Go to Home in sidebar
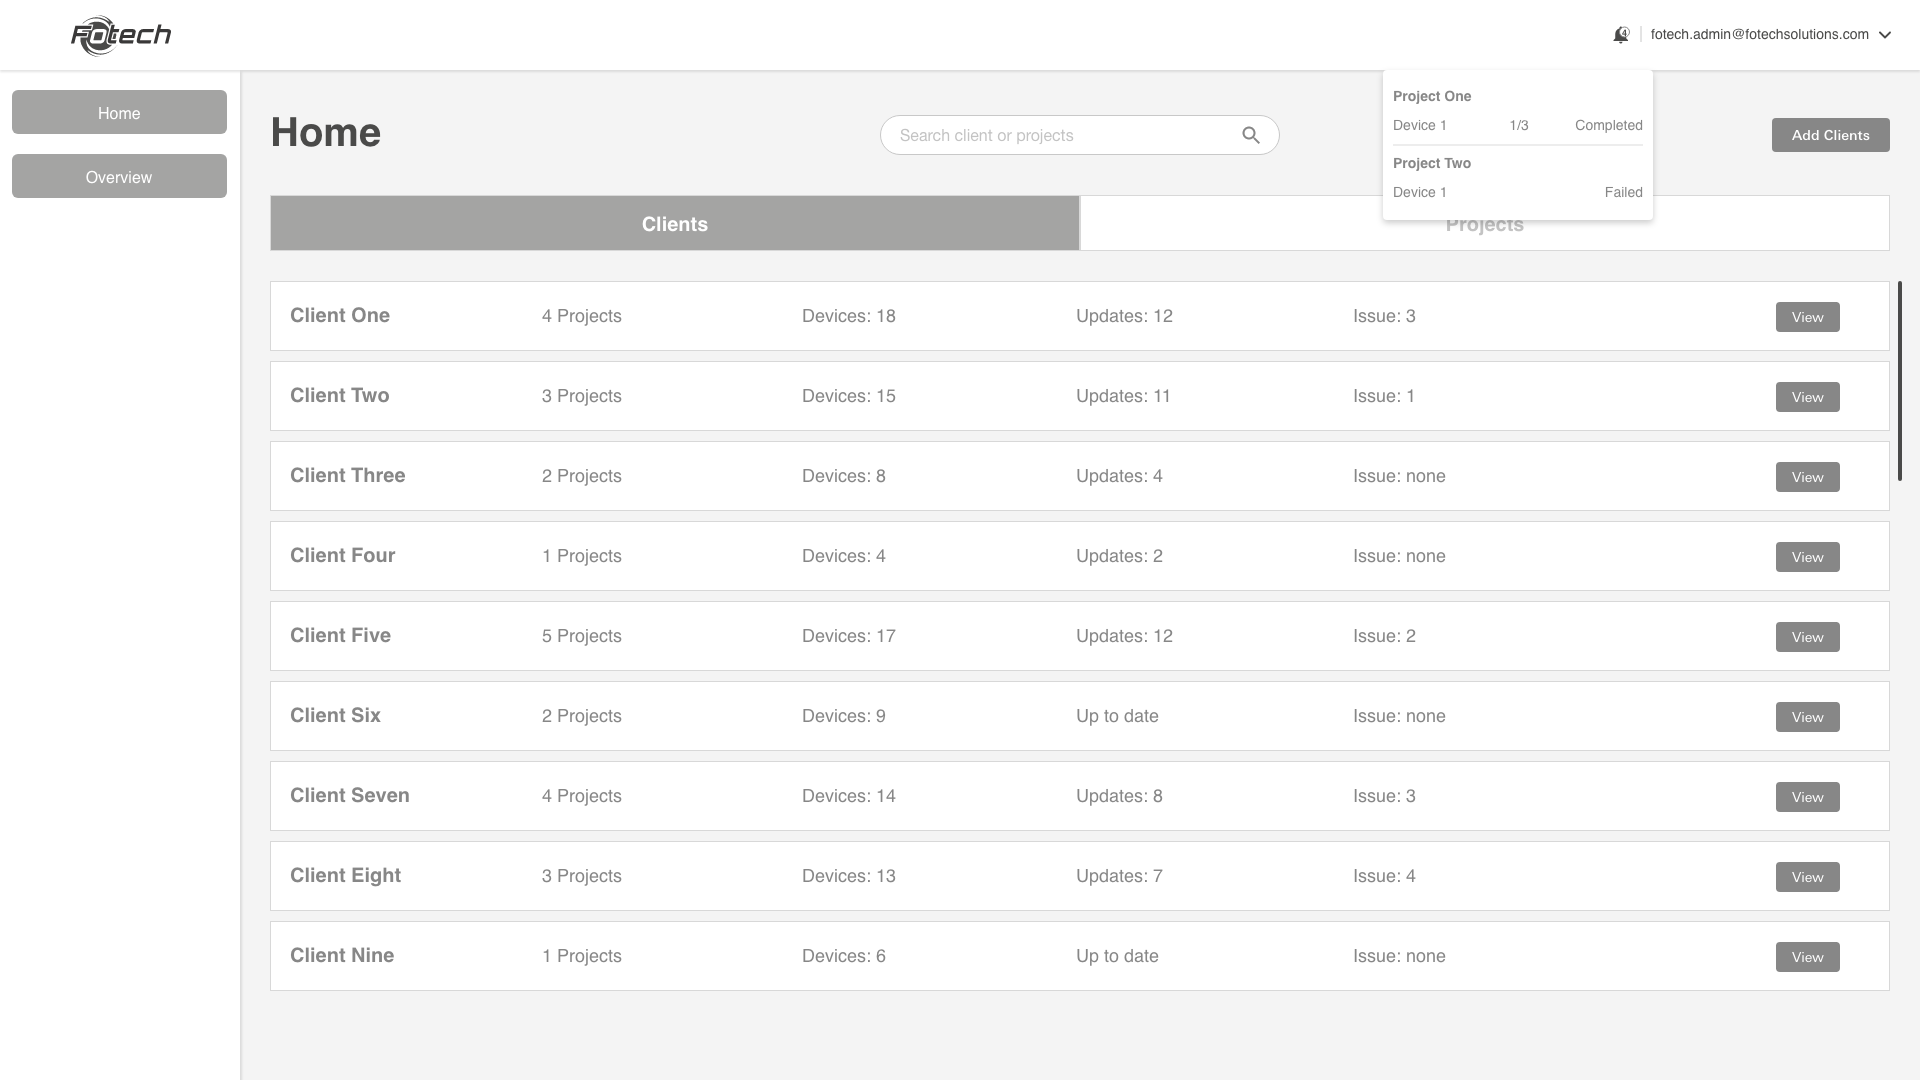 [x=119, y=113]
